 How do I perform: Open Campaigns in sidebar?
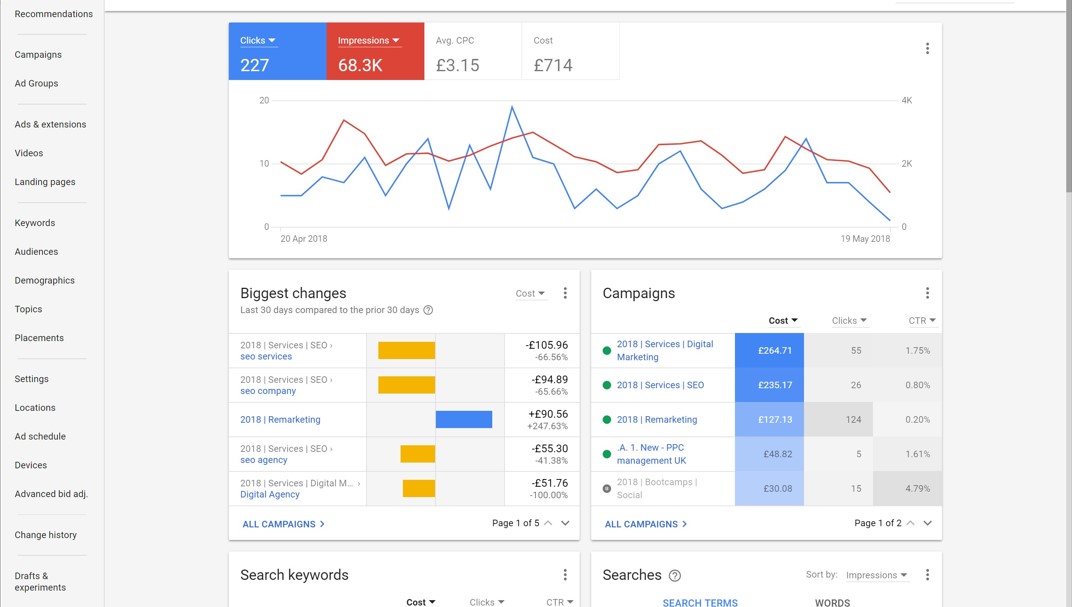(38, 55)
